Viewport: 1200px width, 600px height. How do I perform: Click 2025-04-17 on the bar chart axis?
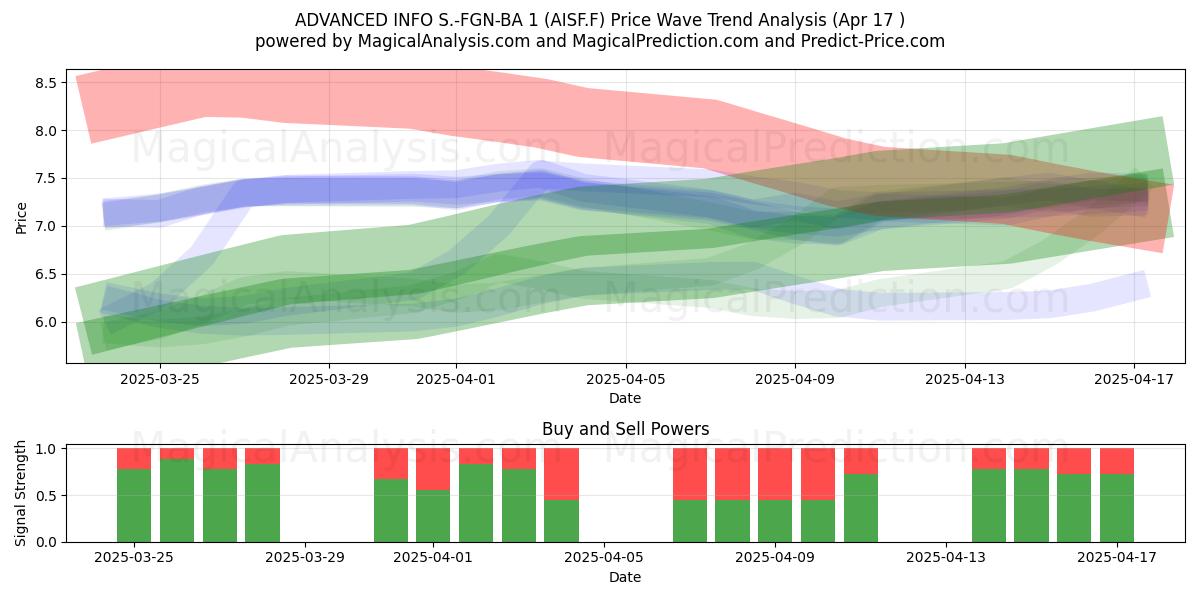coord(1117,558)
